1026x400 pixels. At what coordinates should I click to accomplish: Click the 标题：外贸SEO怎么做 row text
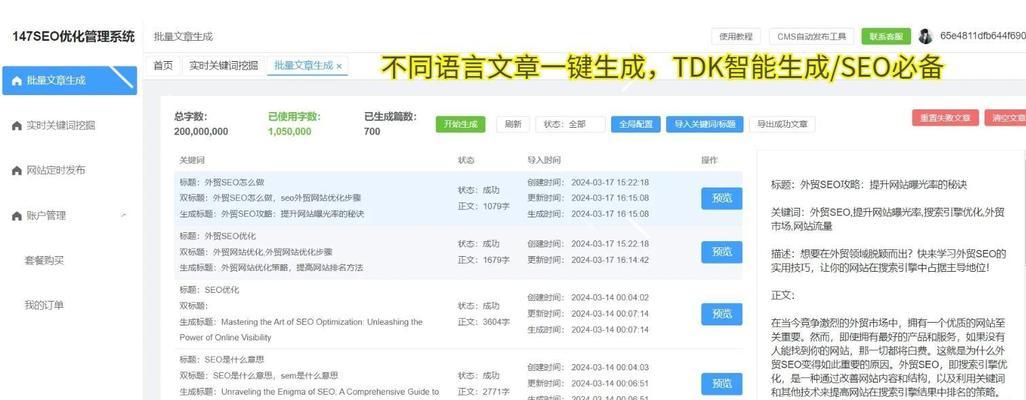(222, 182)
